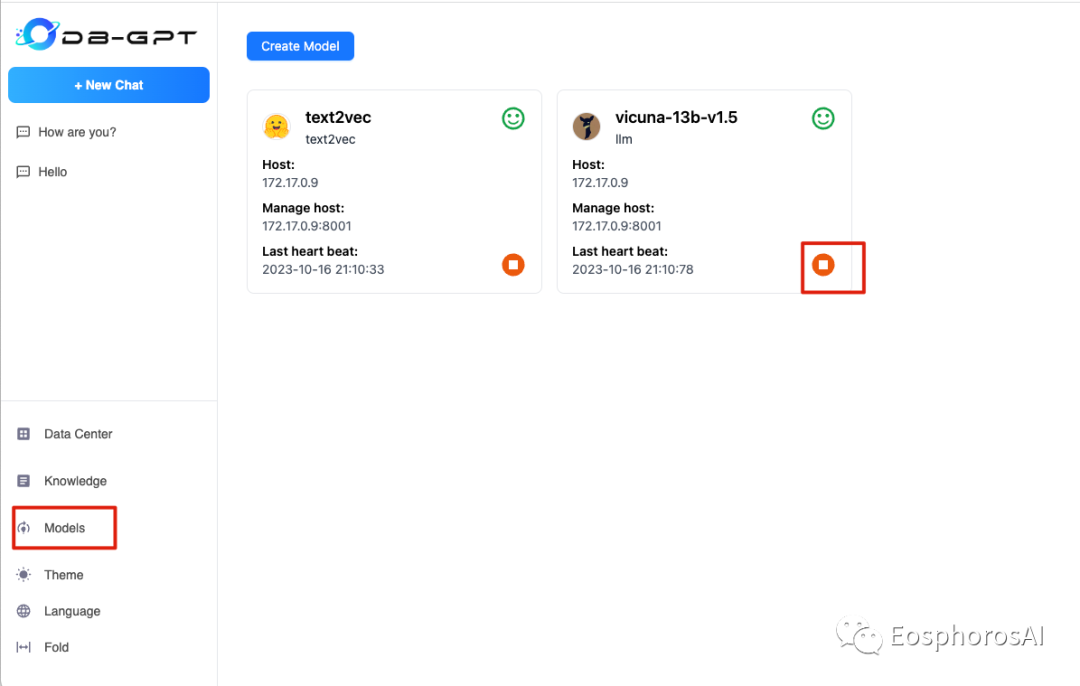
Task: Open the "How are you?" chat
Action: 77,132
